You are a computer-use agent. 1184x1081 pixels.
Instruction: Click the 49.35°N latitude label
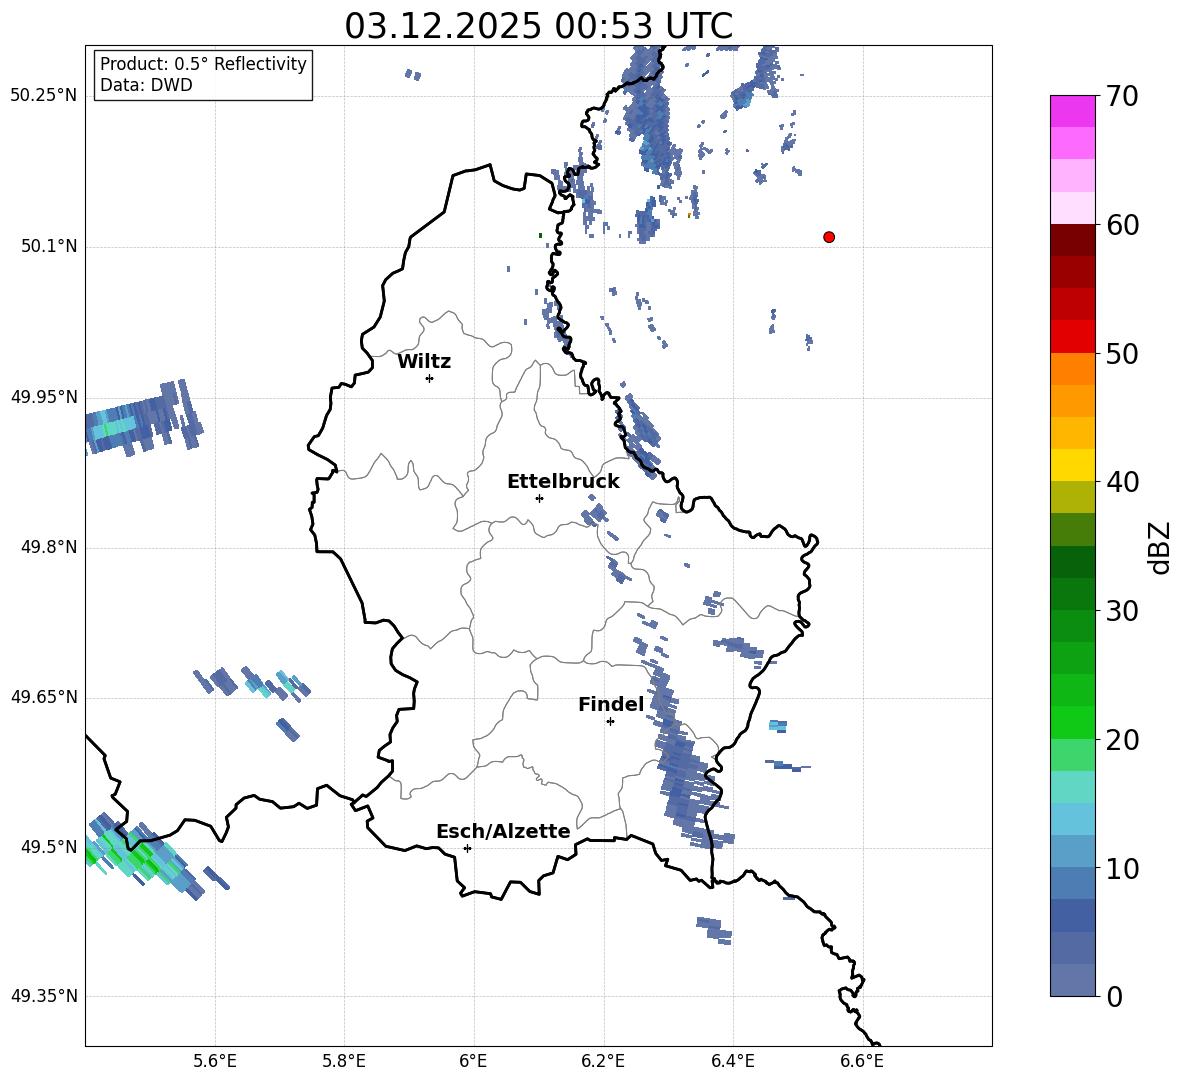44,996
